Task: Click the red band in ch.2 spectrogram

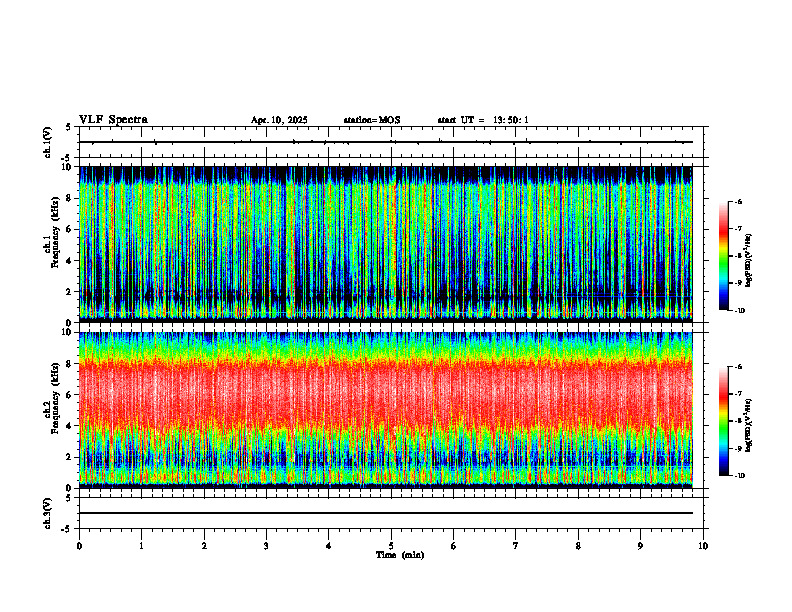Action: 386,394
